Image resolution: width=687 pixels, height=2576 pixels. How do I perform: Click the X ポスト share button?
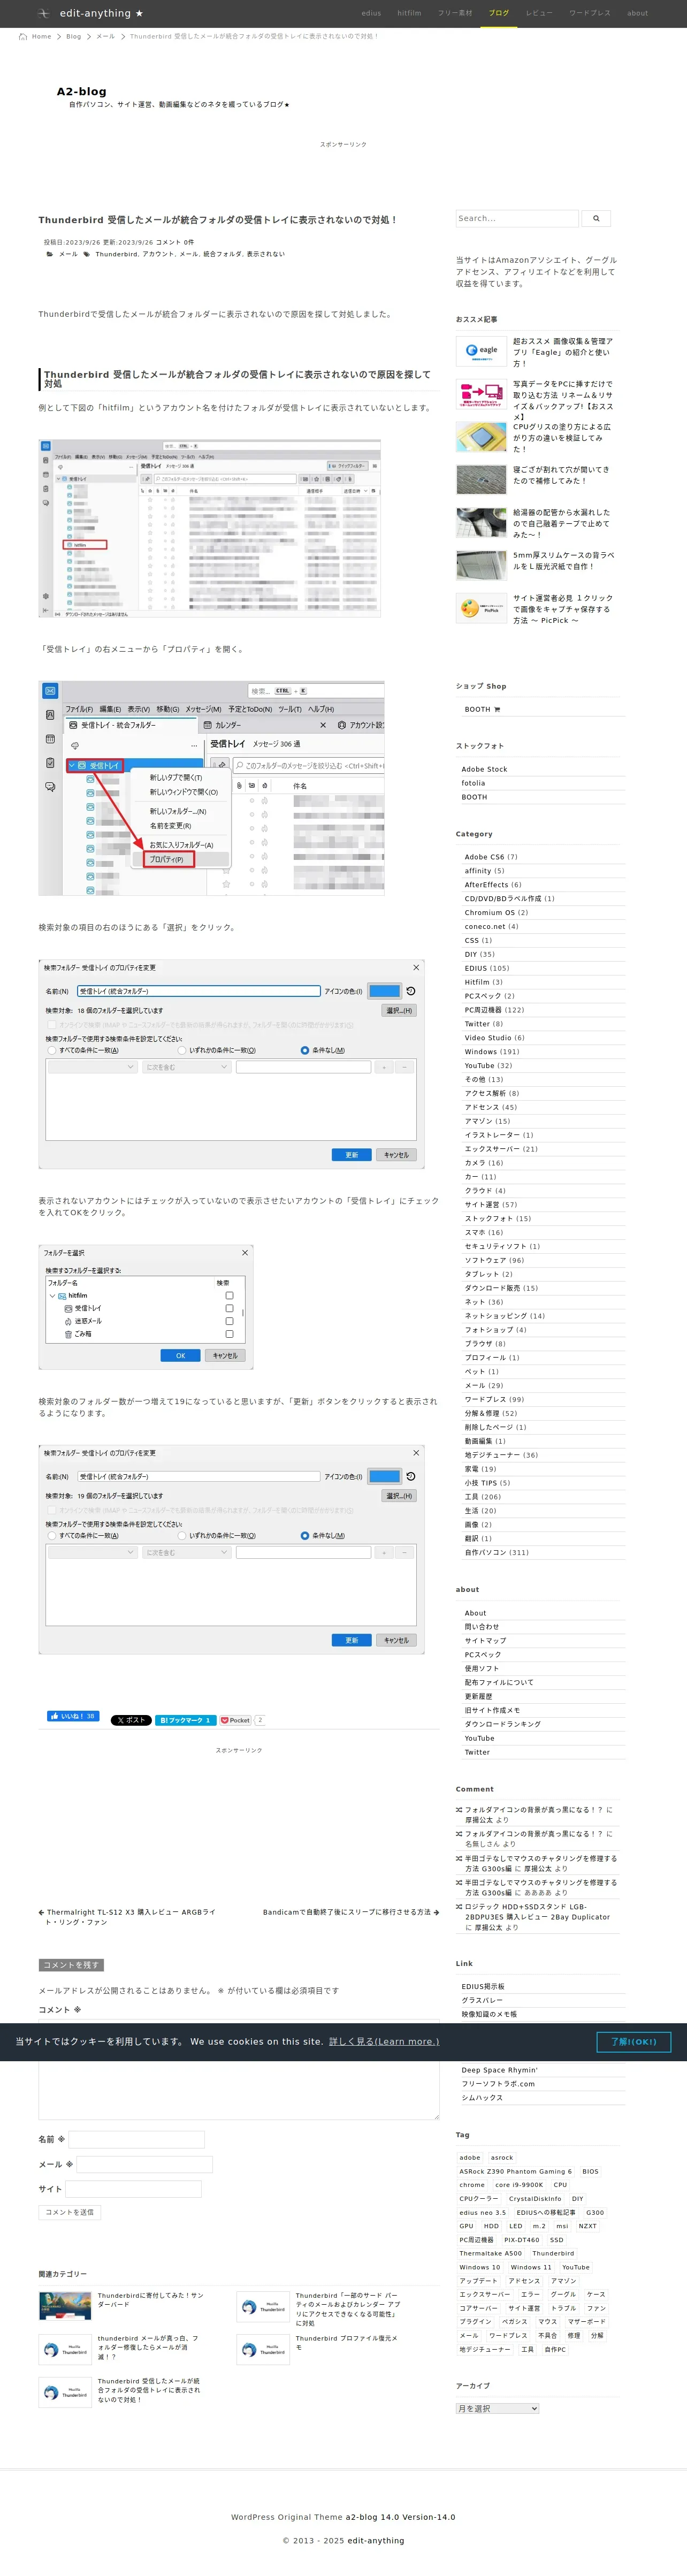pyautogui.click(x=131, y=1720)
